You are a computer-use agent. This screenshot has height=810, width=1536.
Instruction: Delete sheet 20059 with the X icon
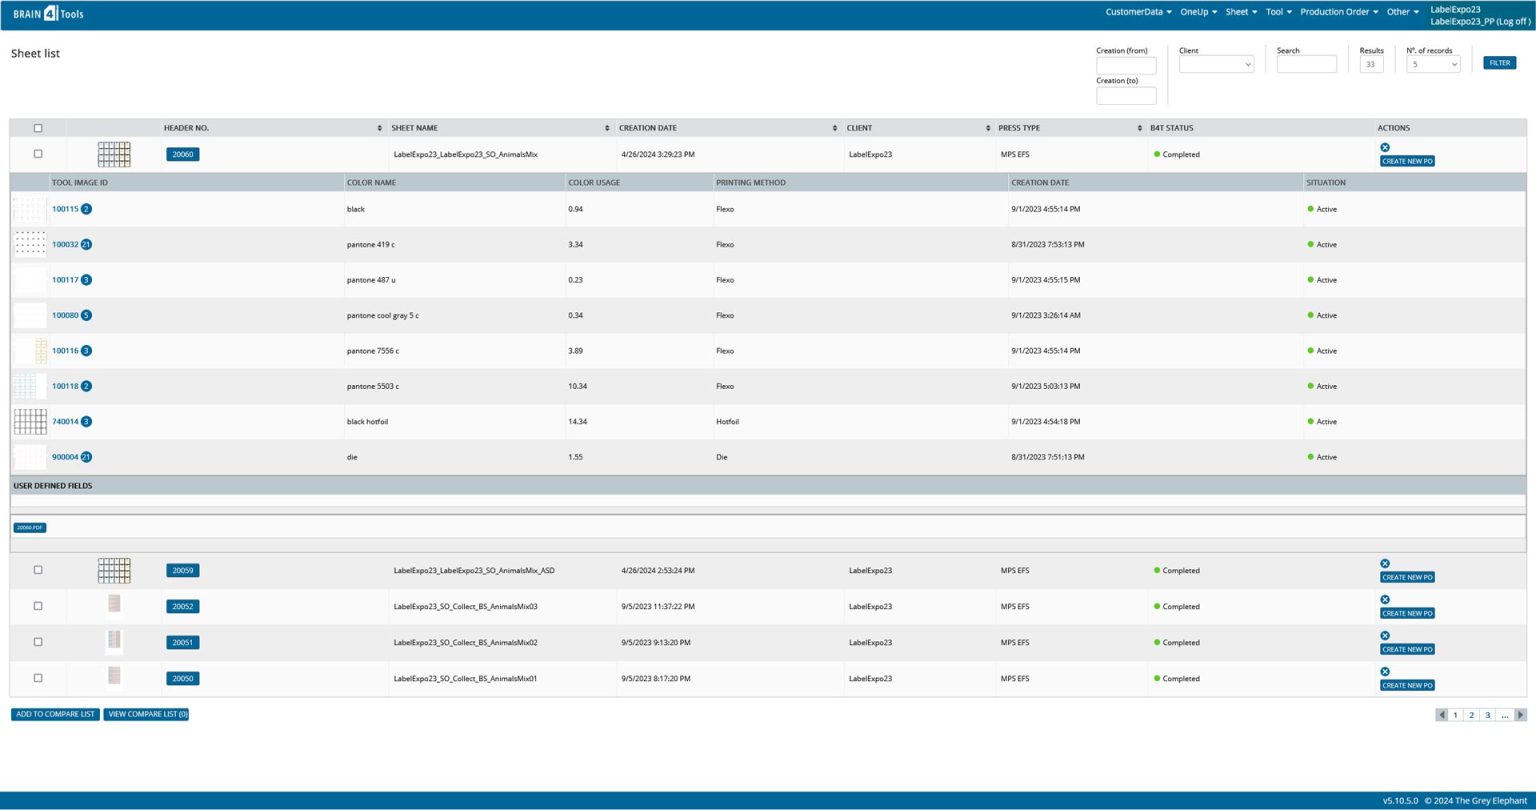tap(1385, 563)
